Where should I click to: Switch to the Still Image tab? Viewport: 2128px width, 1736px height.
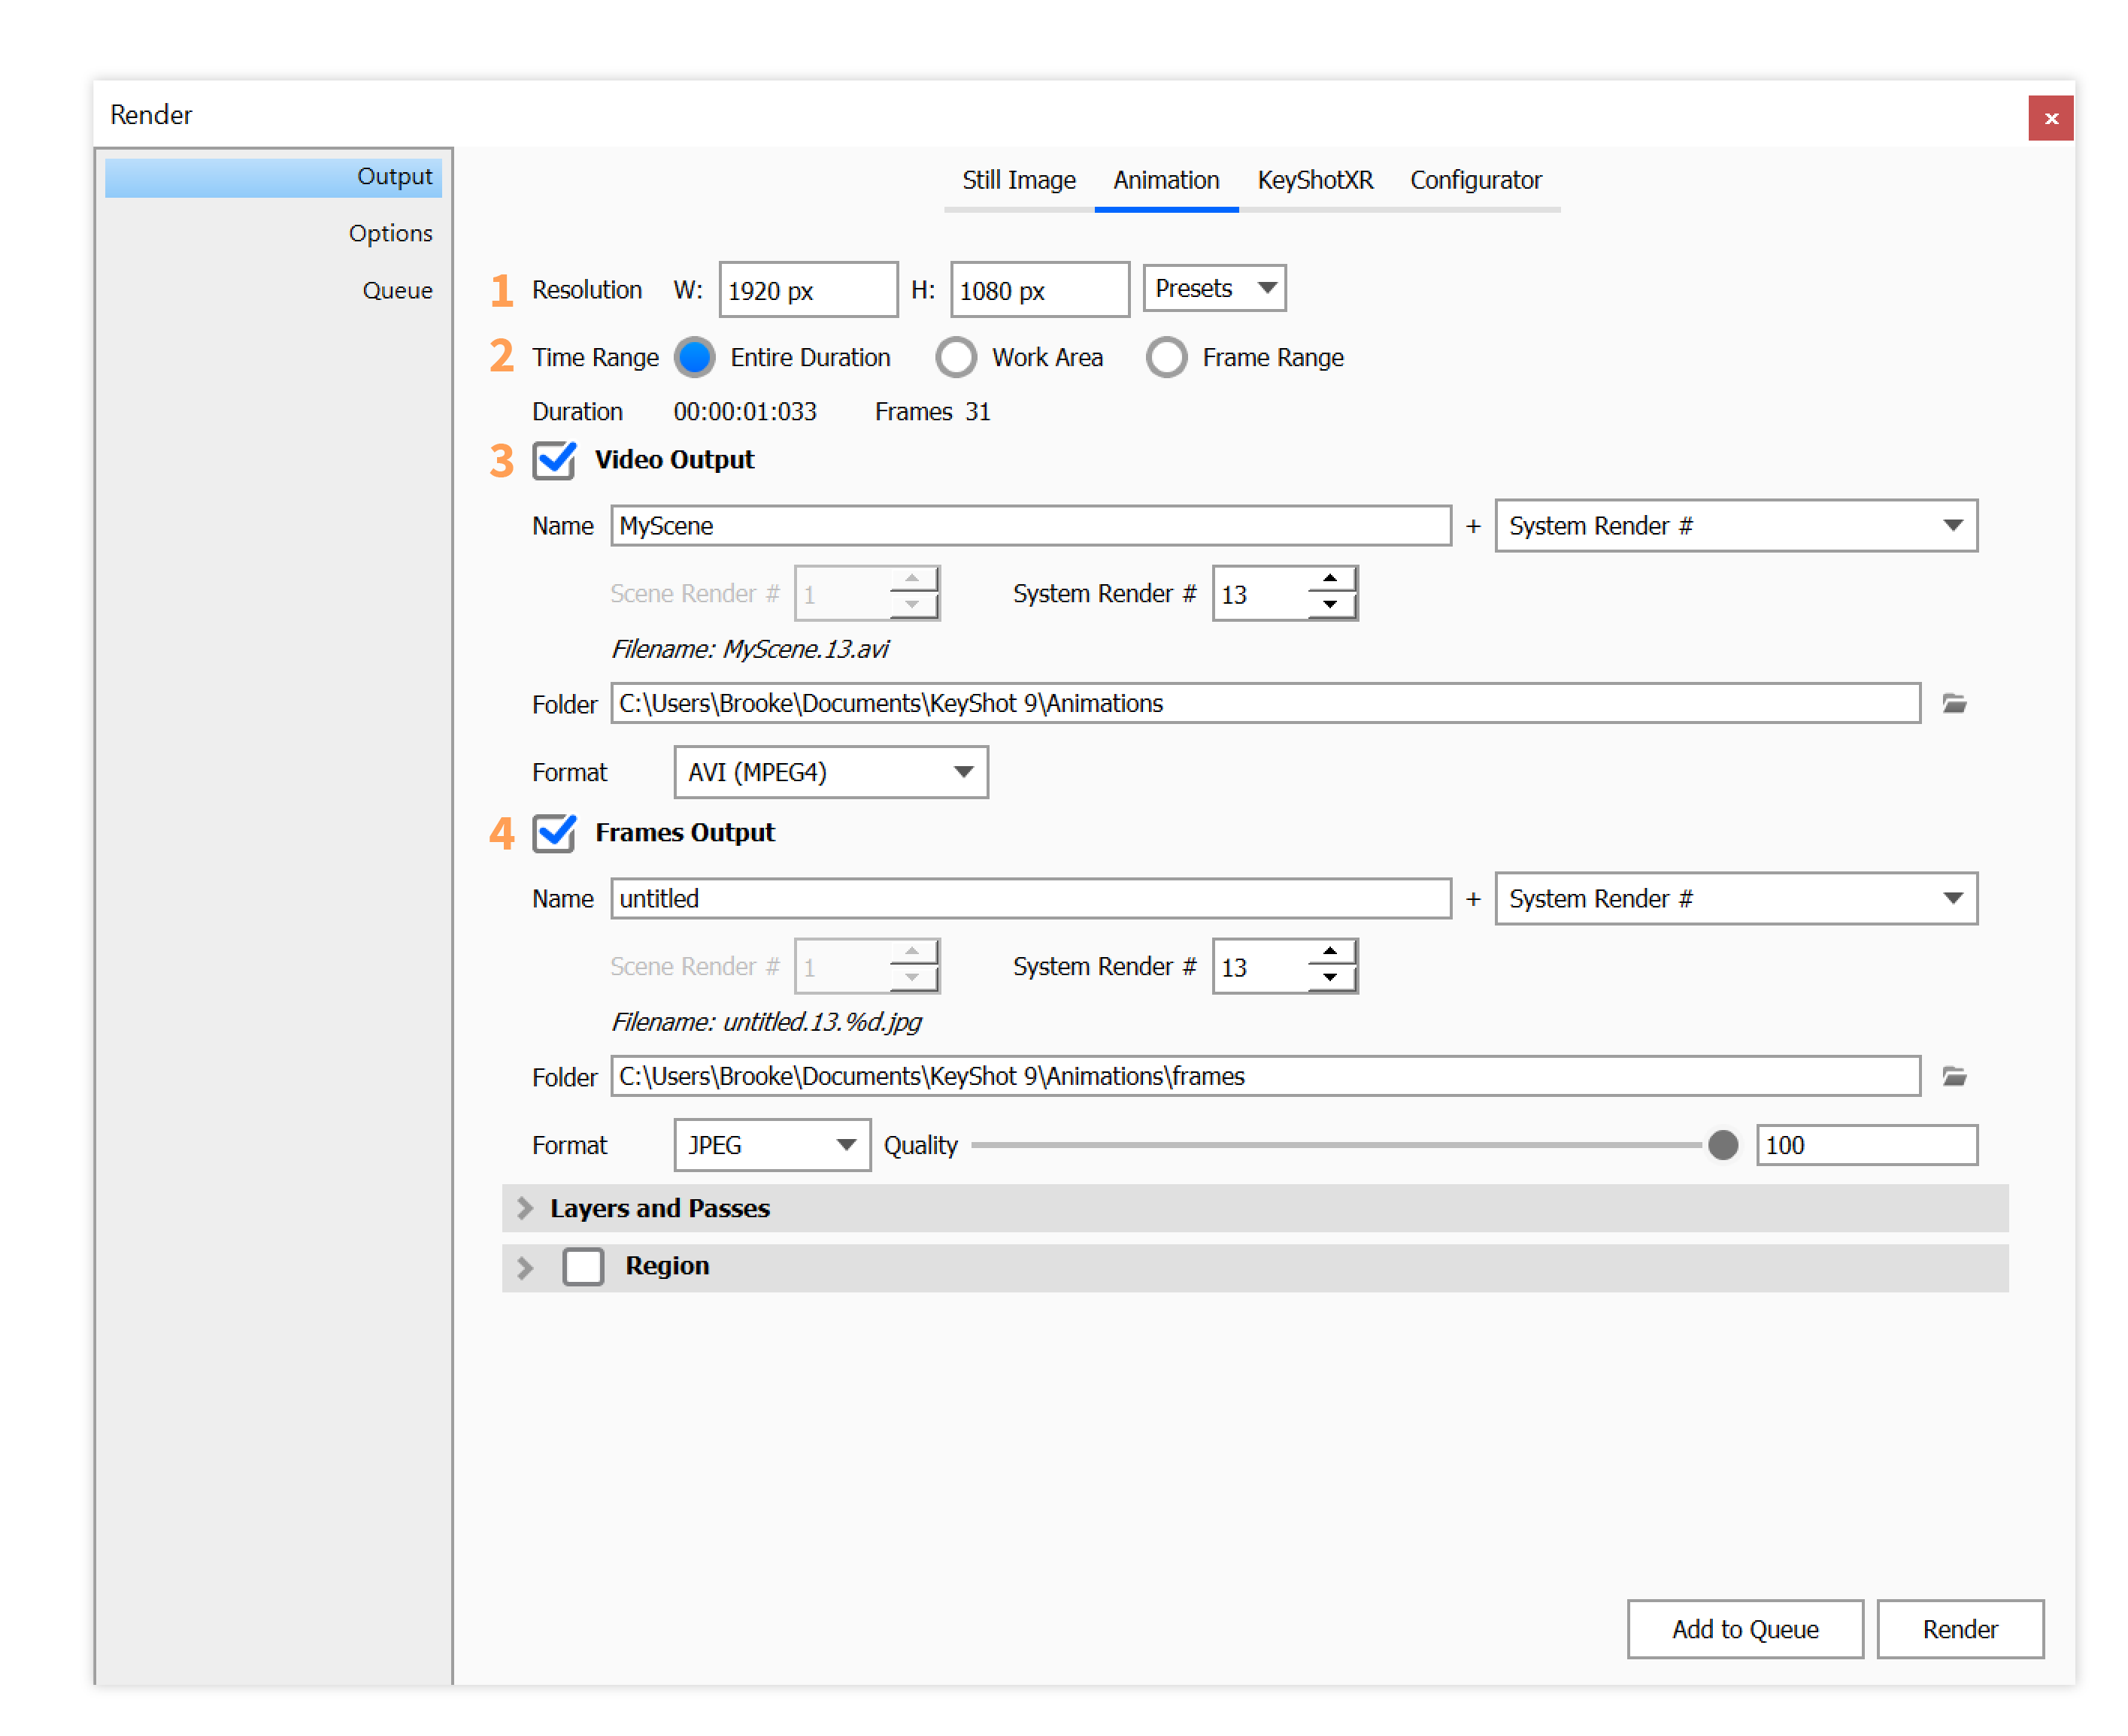[1018, 180]
